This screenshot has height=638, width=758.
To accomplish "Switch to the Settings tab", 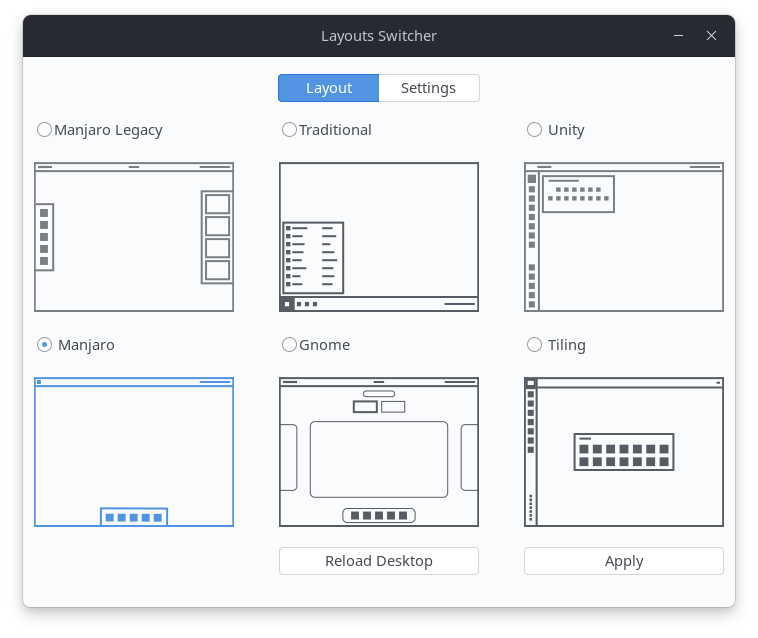I will click(429, 88).
